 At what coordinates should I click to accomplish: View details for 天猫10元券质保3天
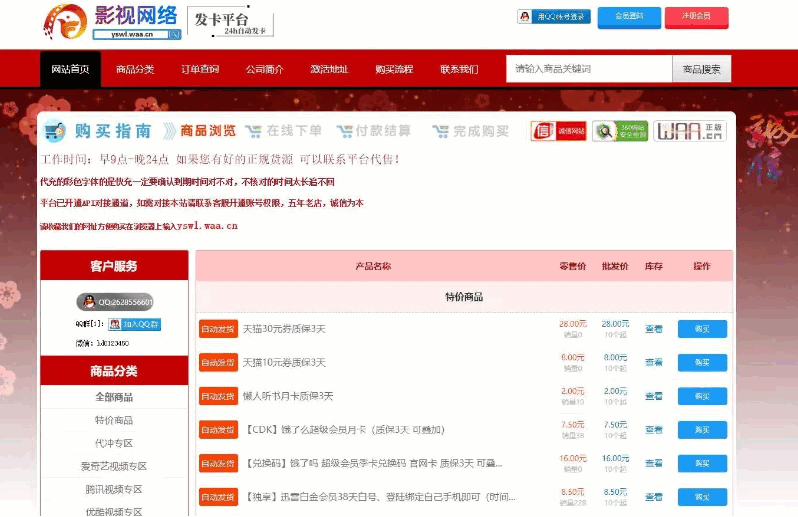pyautogui.click(x=653, y=363)
